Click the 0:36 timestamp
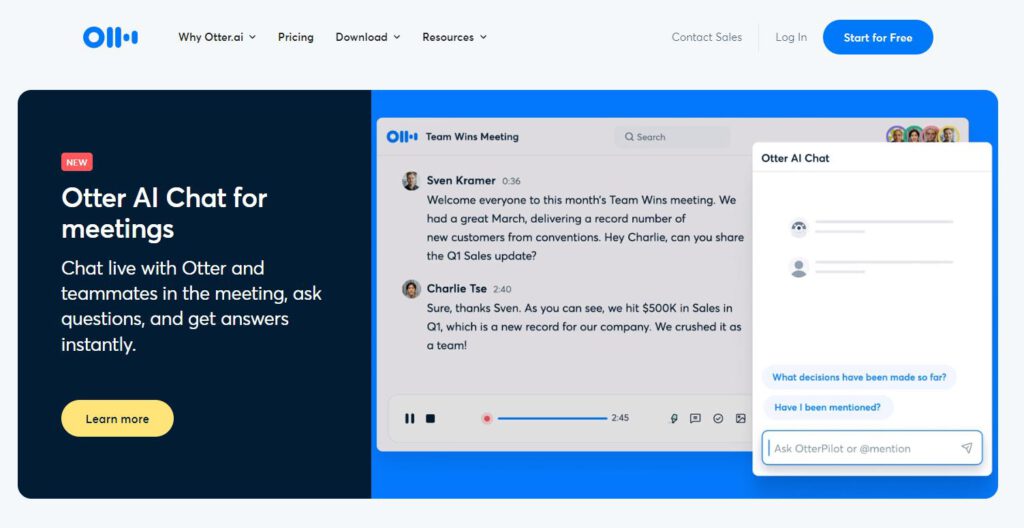The height and width of the screenshot is (528, 1024). 511,181
